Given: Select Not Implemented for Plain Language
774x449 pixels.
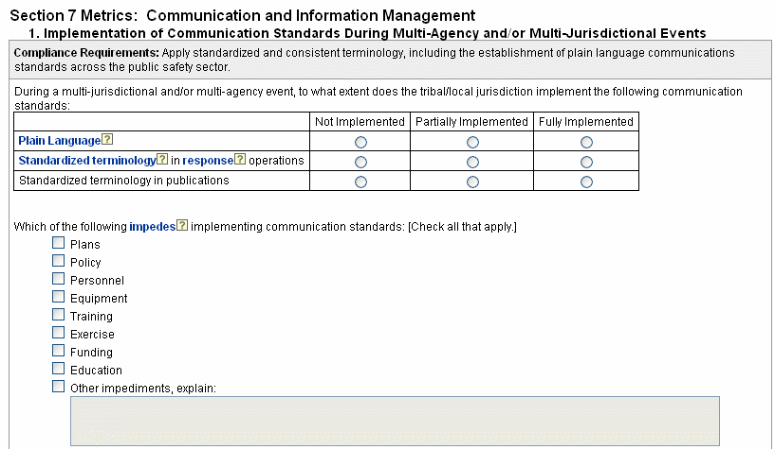Looking at the screenshot, I should (360, 142).
